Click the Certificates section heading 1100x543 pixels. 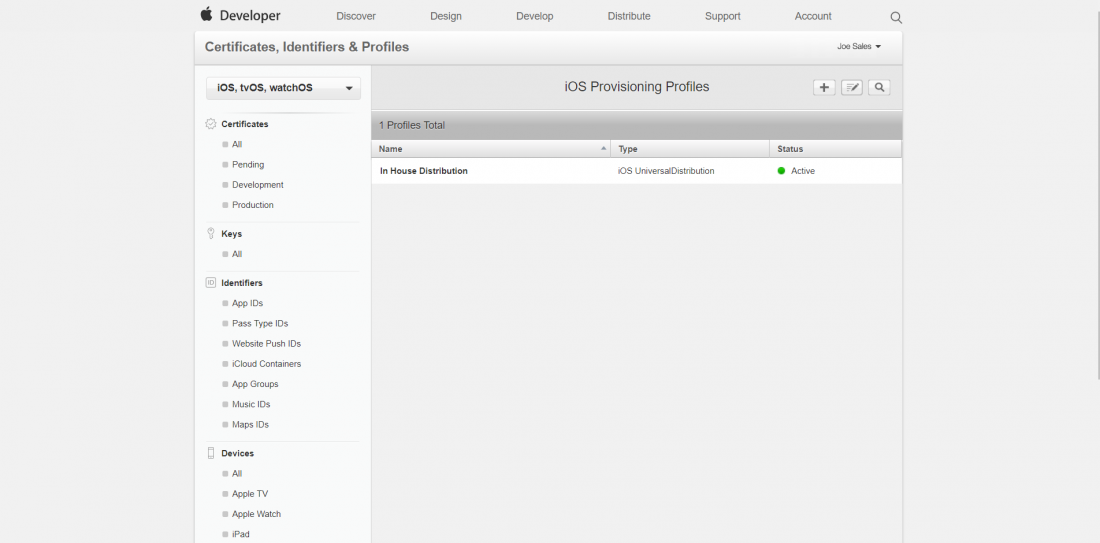click(245, 124)
